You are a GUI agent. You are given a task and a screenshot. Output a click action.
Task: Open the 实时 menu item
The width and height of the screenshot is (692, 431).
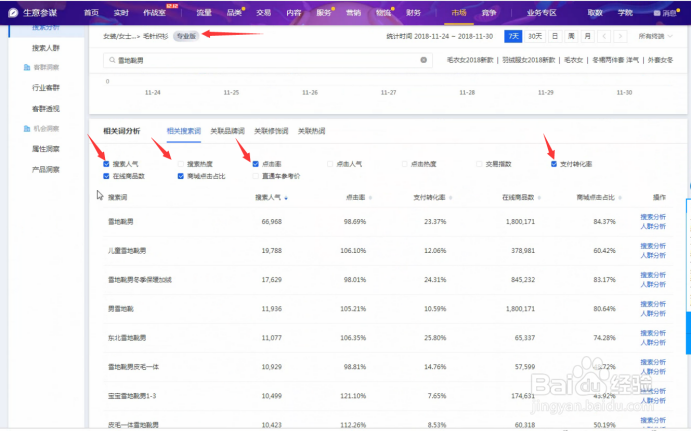click(x=121, y=13)
